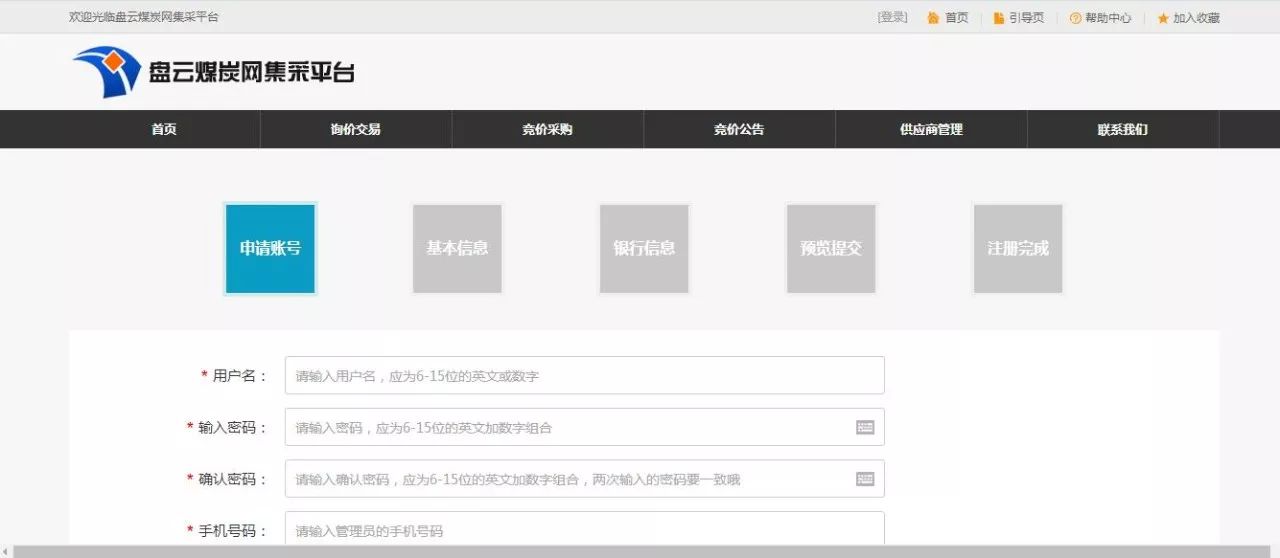Click the star icon beside 加入收藏
Image resolution: width=1280 pixels, height=558 pixels.
(x=1162, y=18)
